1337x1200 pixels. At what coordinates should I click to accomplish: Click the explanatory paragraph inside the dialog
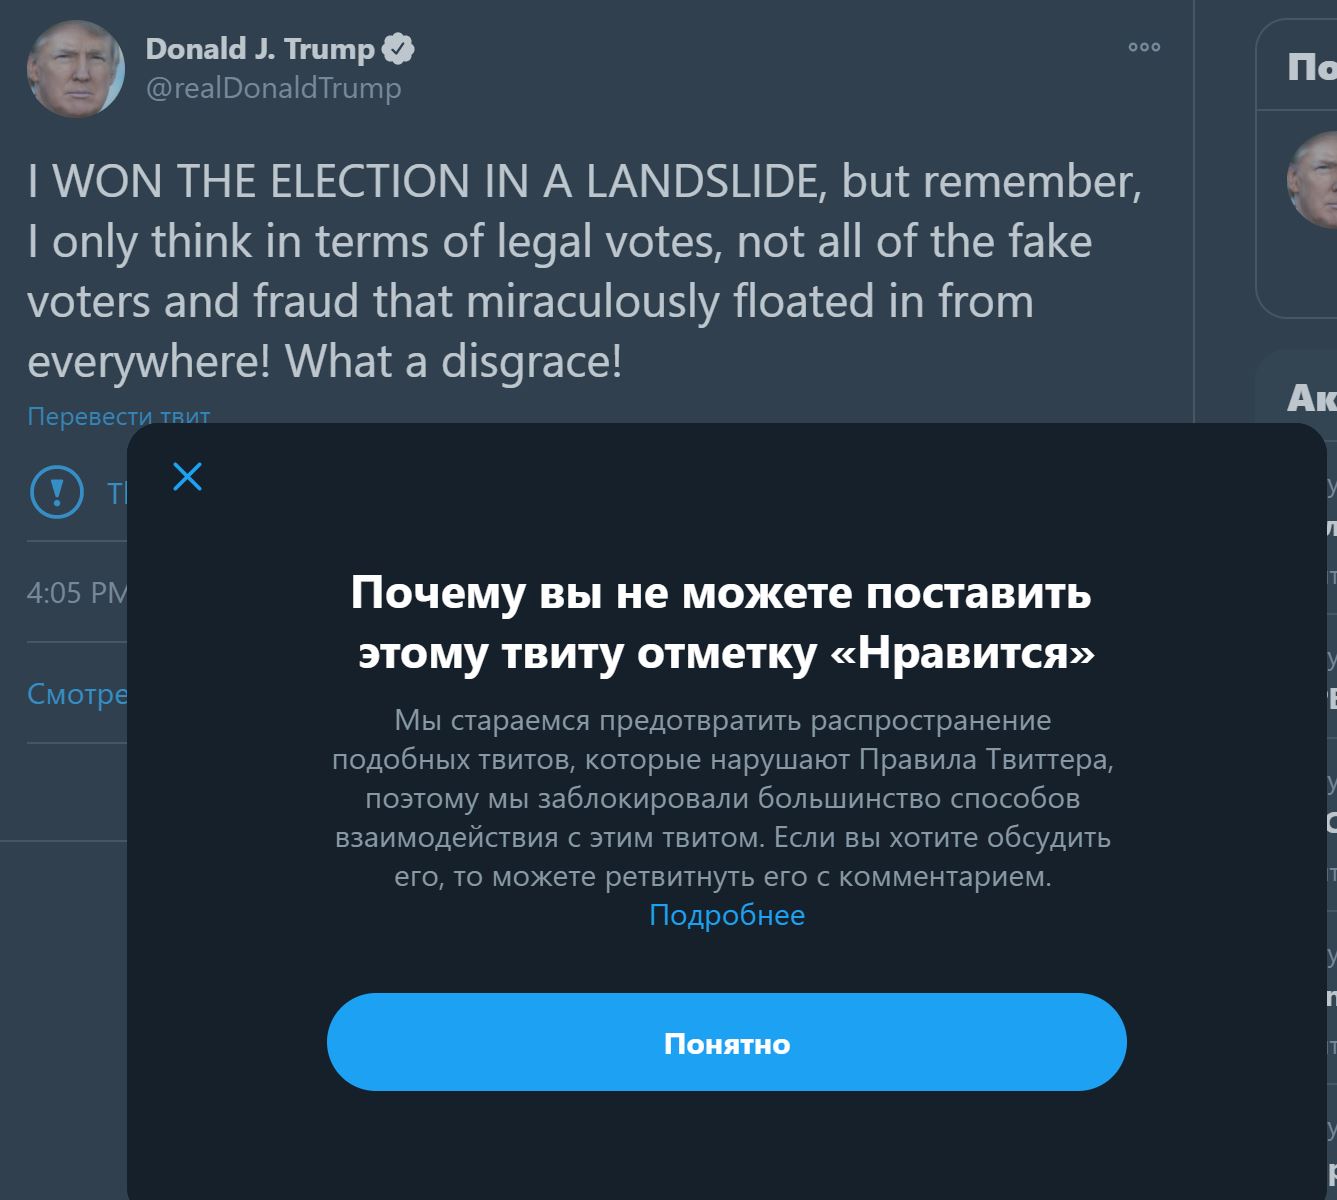click(x=723, y=798)
